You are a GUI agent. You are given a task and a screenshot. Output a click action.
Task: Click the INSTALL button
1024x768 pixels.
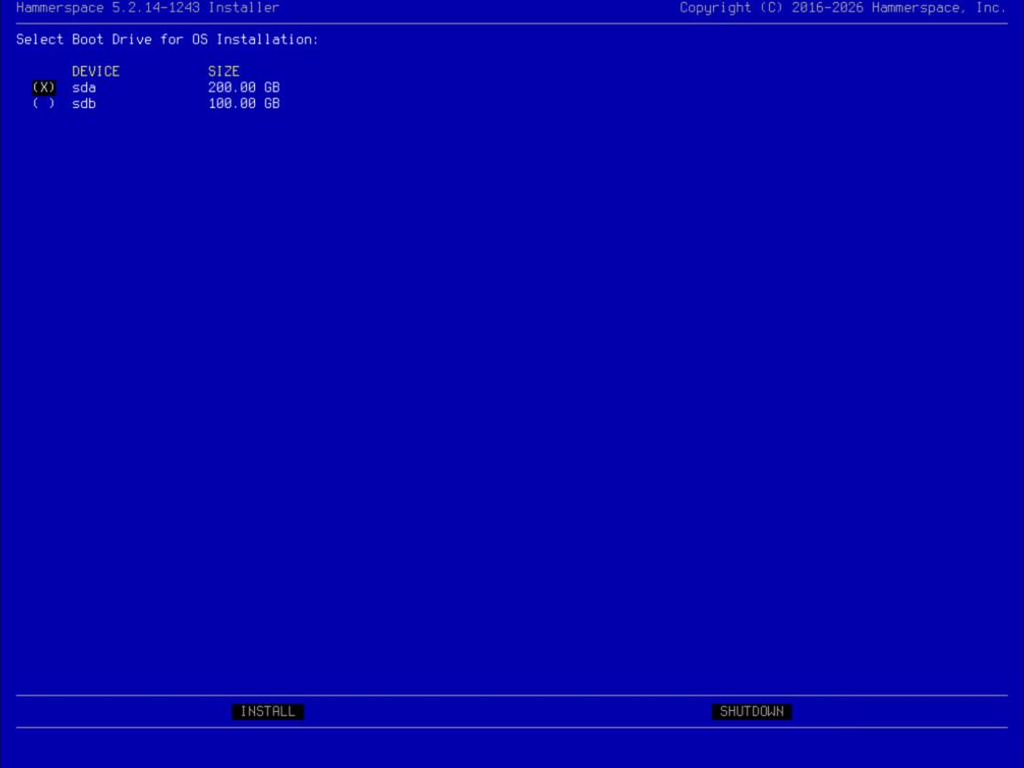click(268, 712)
